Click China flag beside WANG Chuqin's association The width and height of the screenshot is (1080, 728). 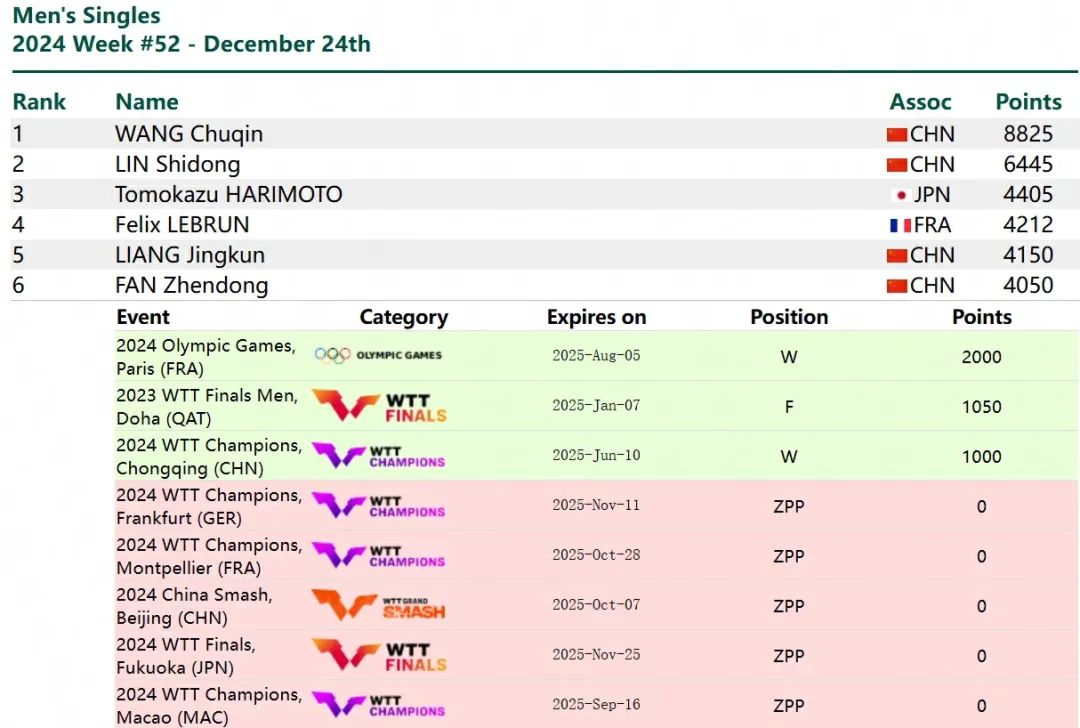click(x=896, y=134)
